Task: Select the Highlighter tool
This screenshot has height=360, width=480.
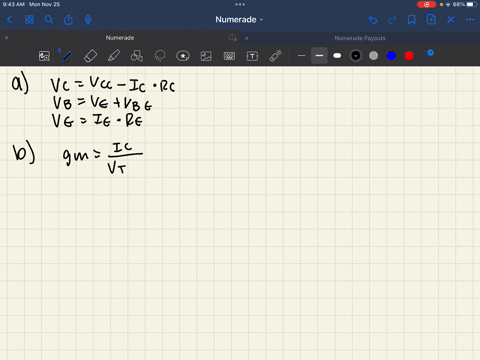Action: click(114, 56)
